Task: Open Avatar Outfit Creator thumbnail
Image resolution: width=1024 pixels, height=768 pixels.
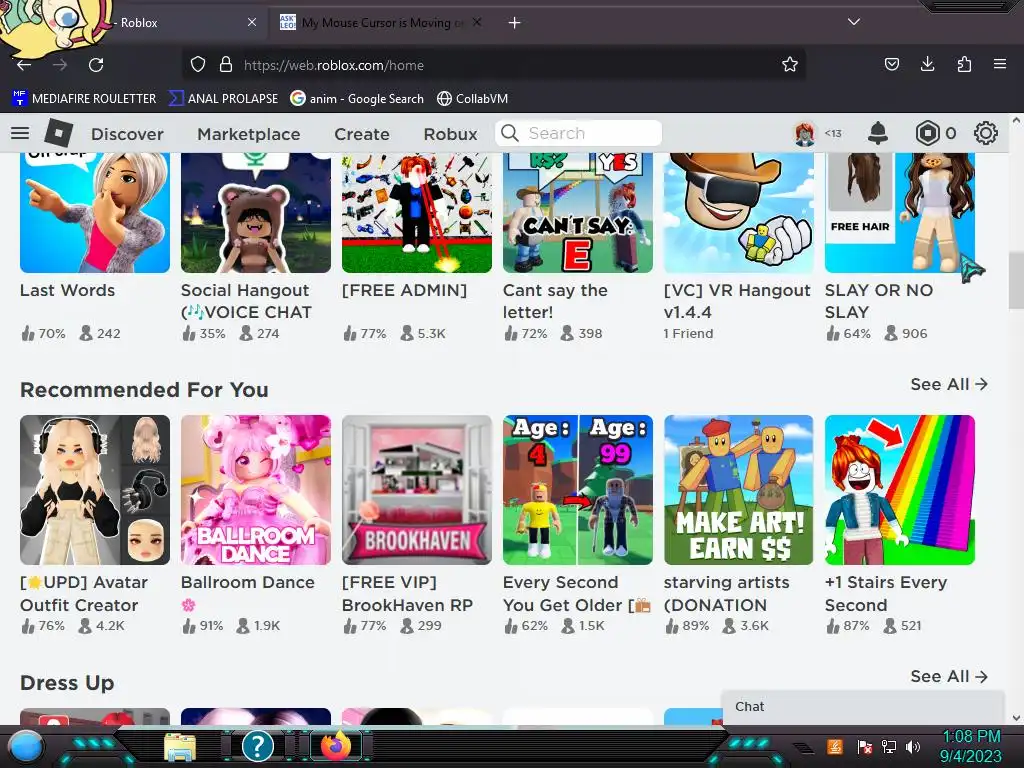Action: 95,490
